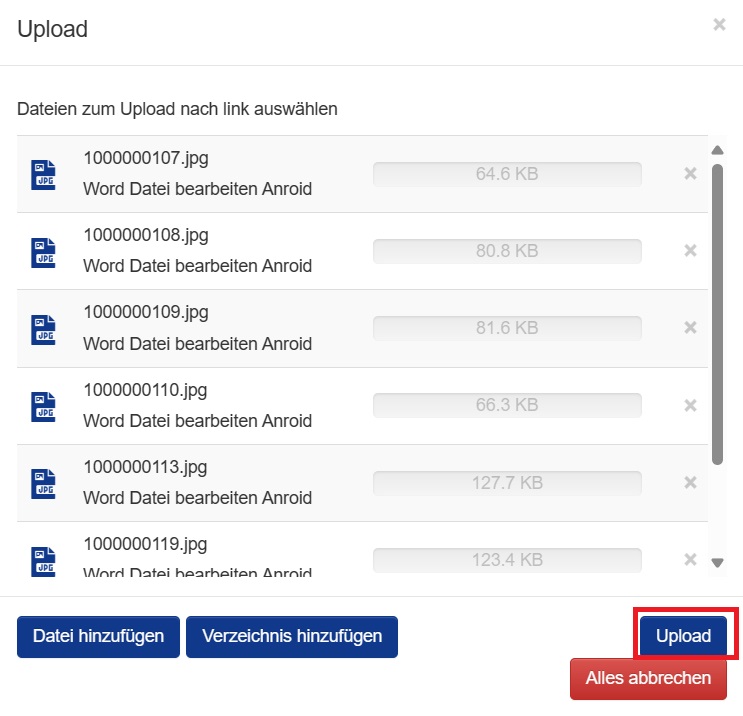Screen dimensions: 743x716
Task: Click the description under 1000000110.jpg
Action: pos(198,421)
